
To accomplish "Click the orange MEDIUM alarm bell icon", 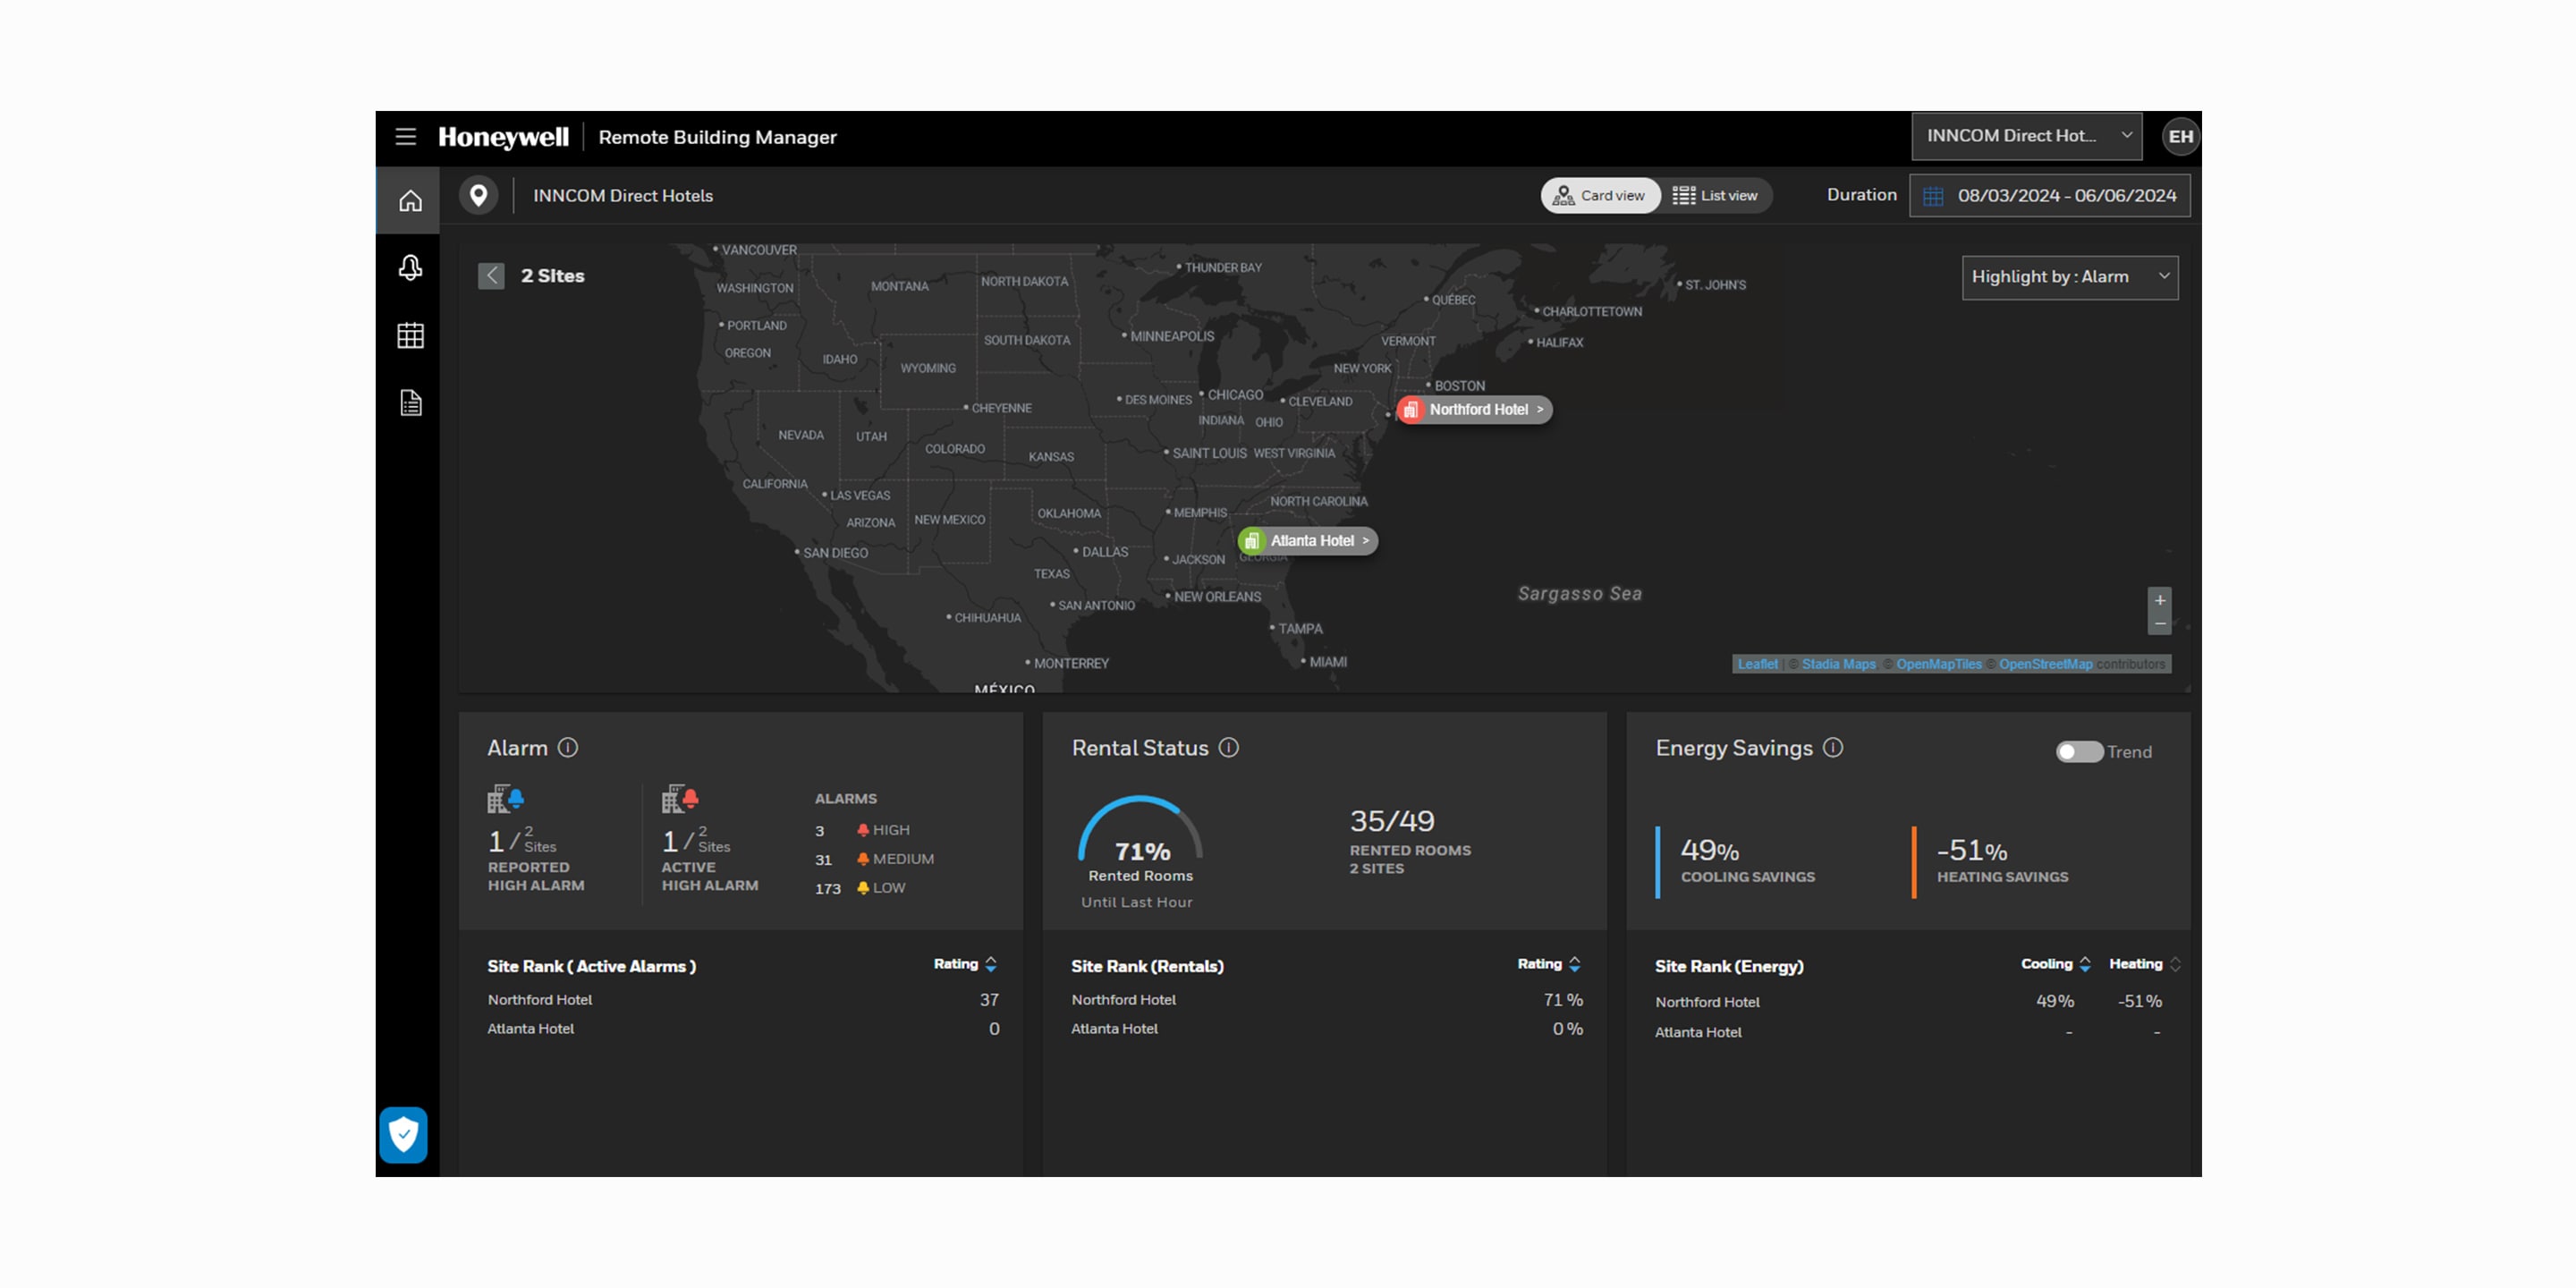I will pyautogui.click(x=862, y=859).
